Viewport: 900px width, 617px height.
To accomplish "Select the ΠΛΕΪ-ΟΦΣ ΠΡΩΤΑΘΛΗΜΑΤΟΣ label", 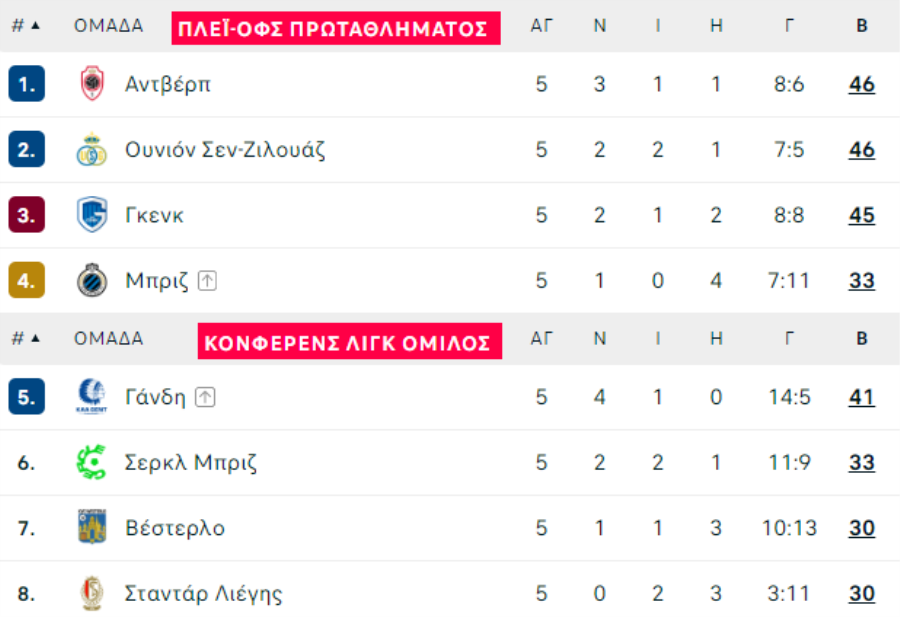I will coord(336,28).
